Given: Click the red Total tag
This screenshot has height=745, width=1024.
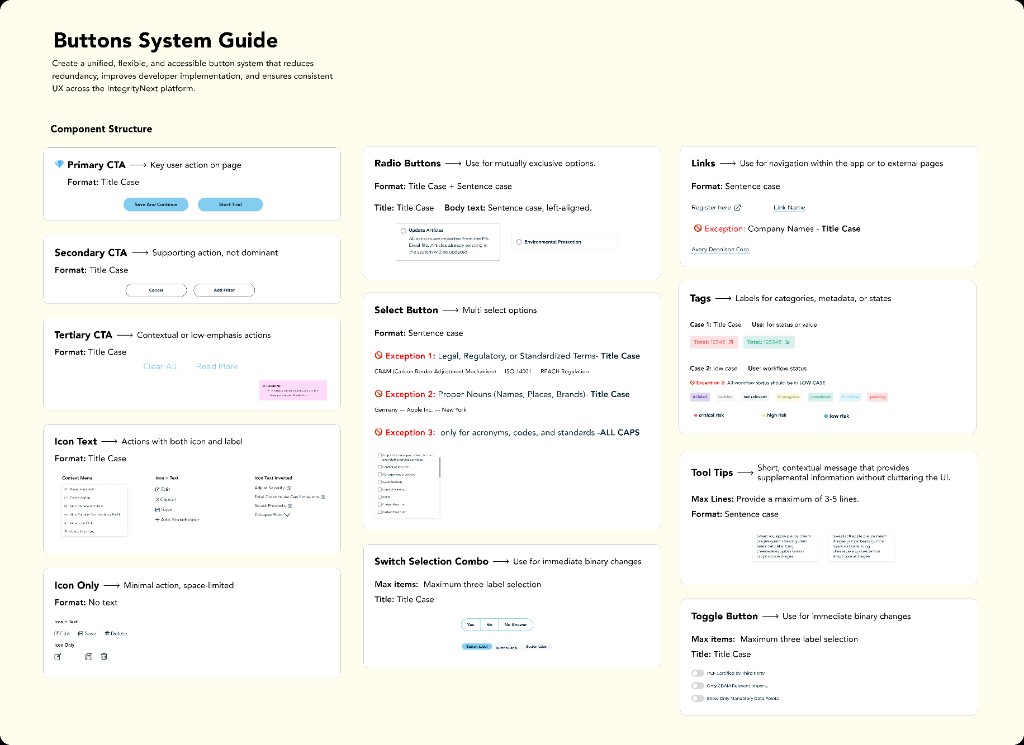Looking at the screenshot, I should [x=713, y=342].
